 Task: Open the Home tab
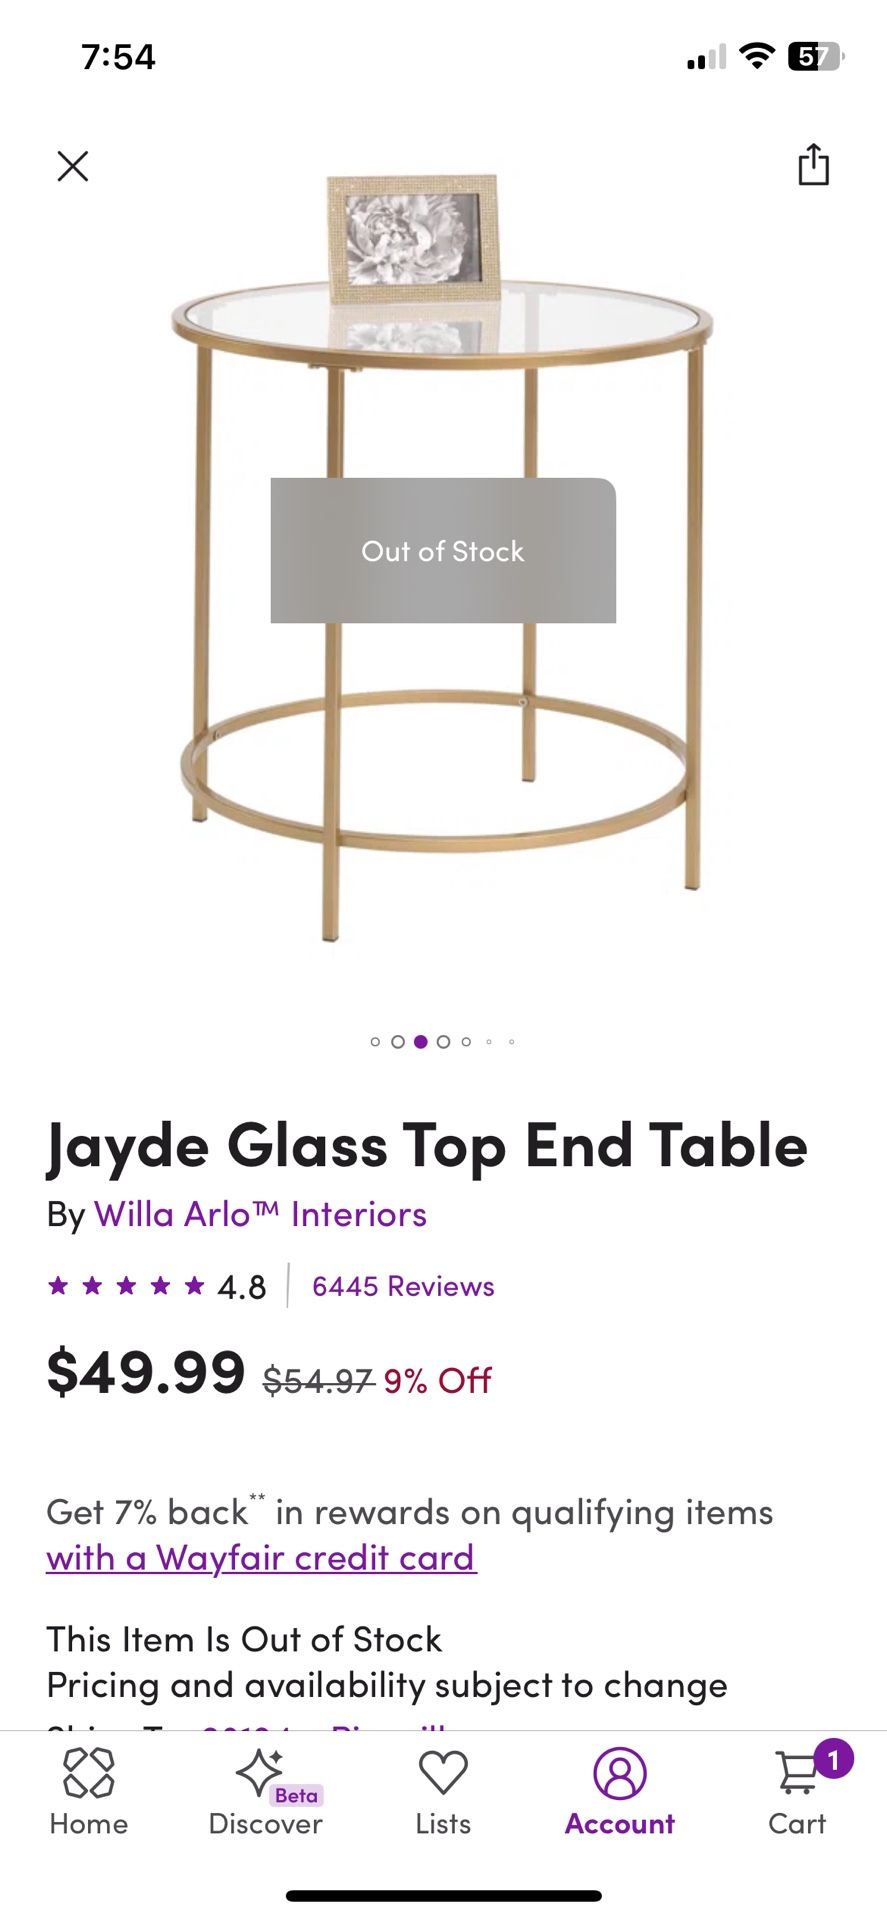(x=89, y=1792)
